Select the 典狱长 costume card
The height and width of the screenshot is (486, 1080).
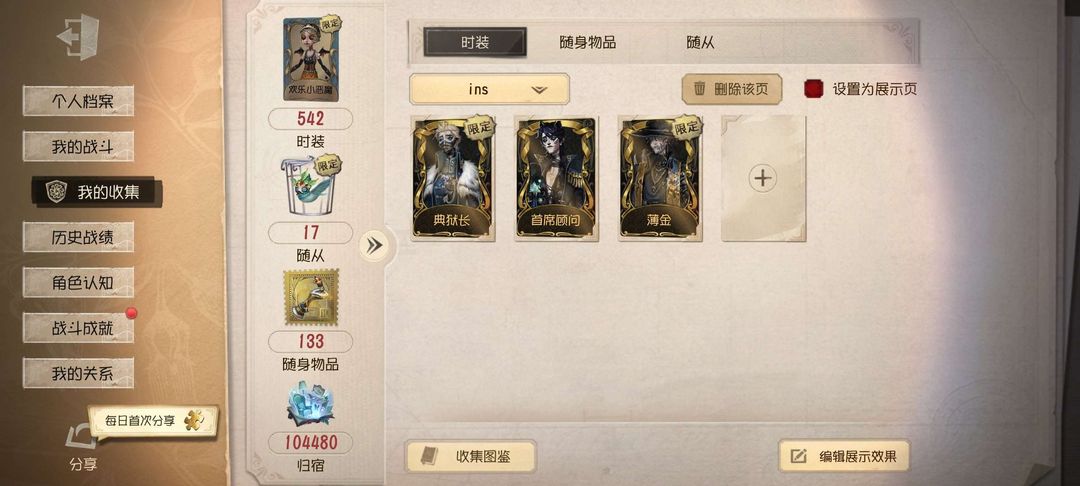point(453,178)
